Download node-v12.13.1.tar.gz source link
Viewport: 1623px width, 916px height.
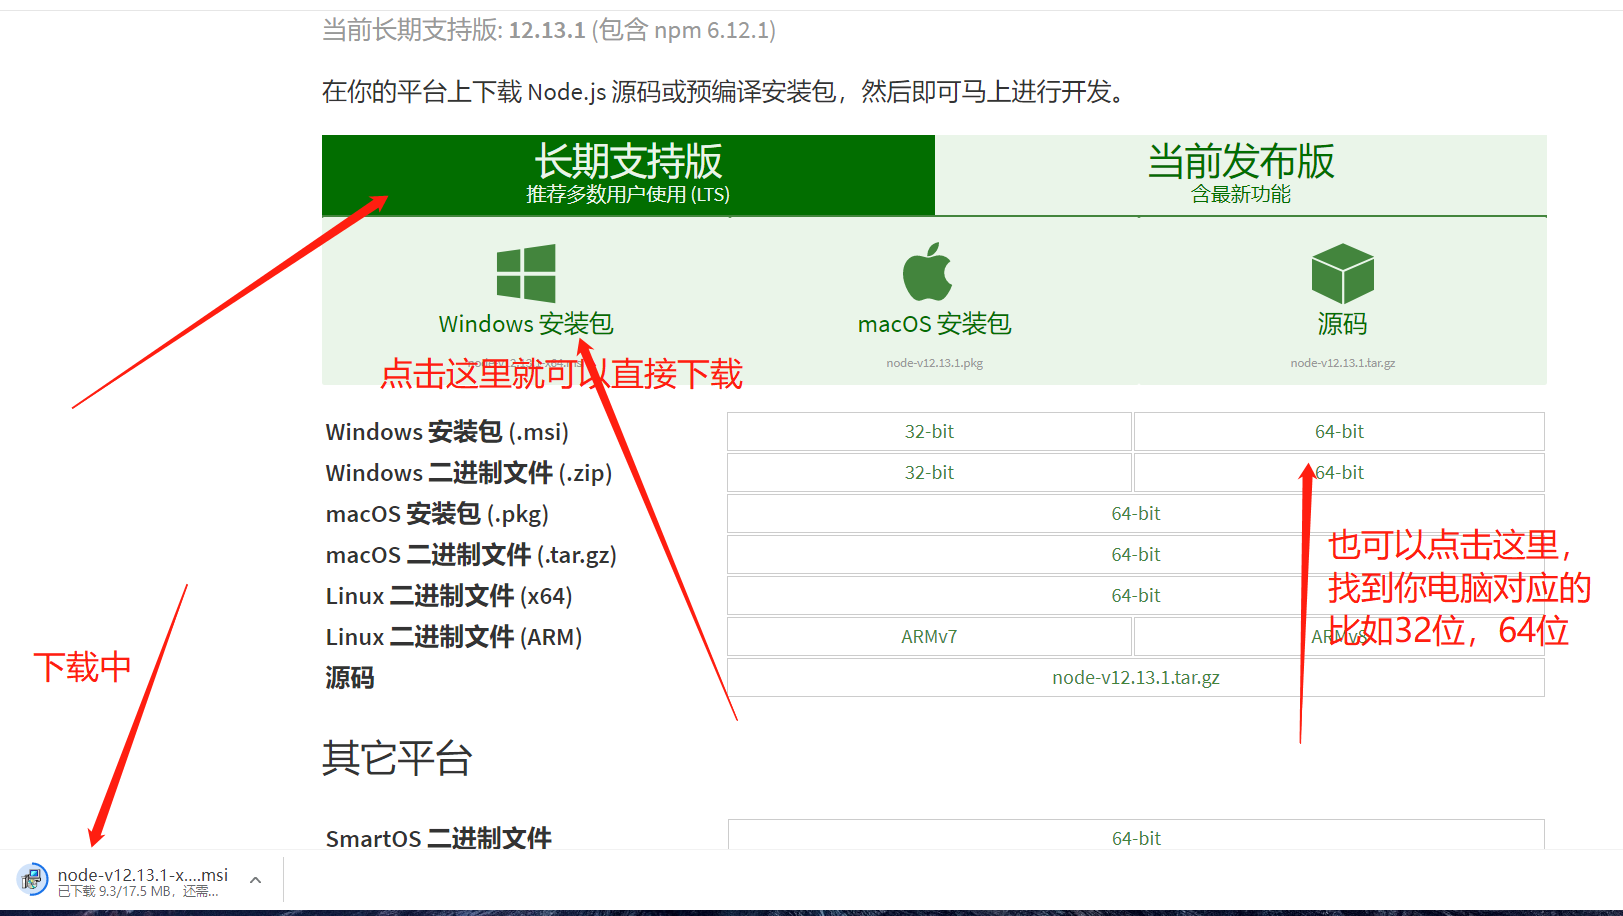[1136, 678]
